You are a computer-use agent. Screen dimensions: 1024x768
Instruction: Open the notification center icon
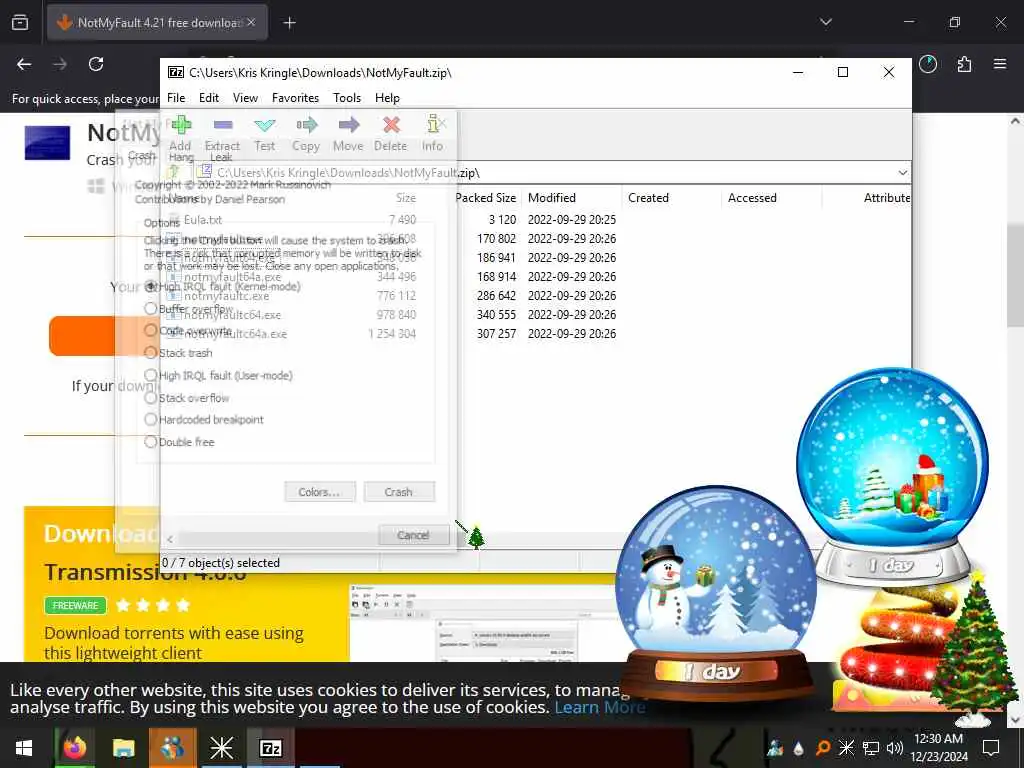click(x=991, y=748)
